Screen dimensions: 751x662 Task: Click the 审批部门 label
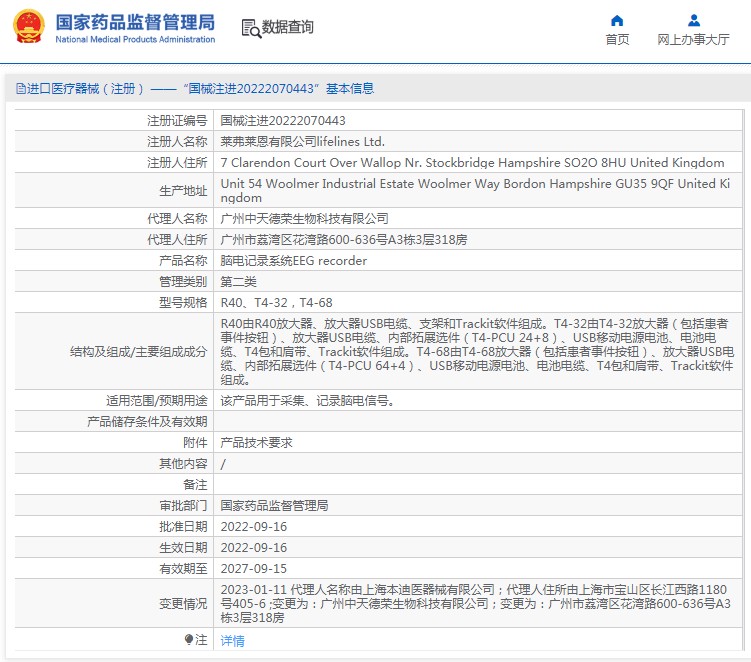[183, 506]
